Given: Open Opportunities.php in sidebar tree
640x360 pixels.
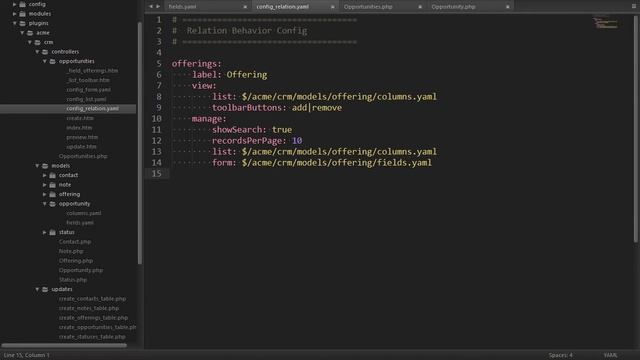Looking at the screenshot, I should point(83,156).
